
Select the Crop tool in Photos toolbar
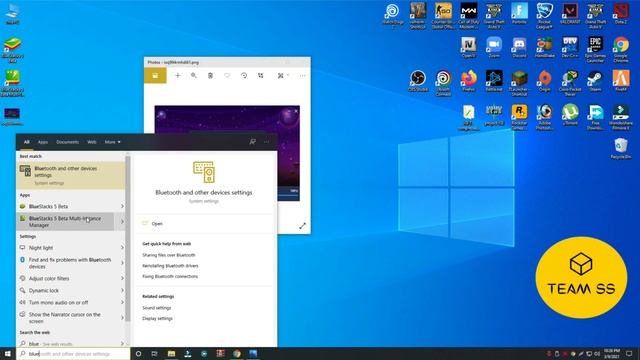pos(260,76)
